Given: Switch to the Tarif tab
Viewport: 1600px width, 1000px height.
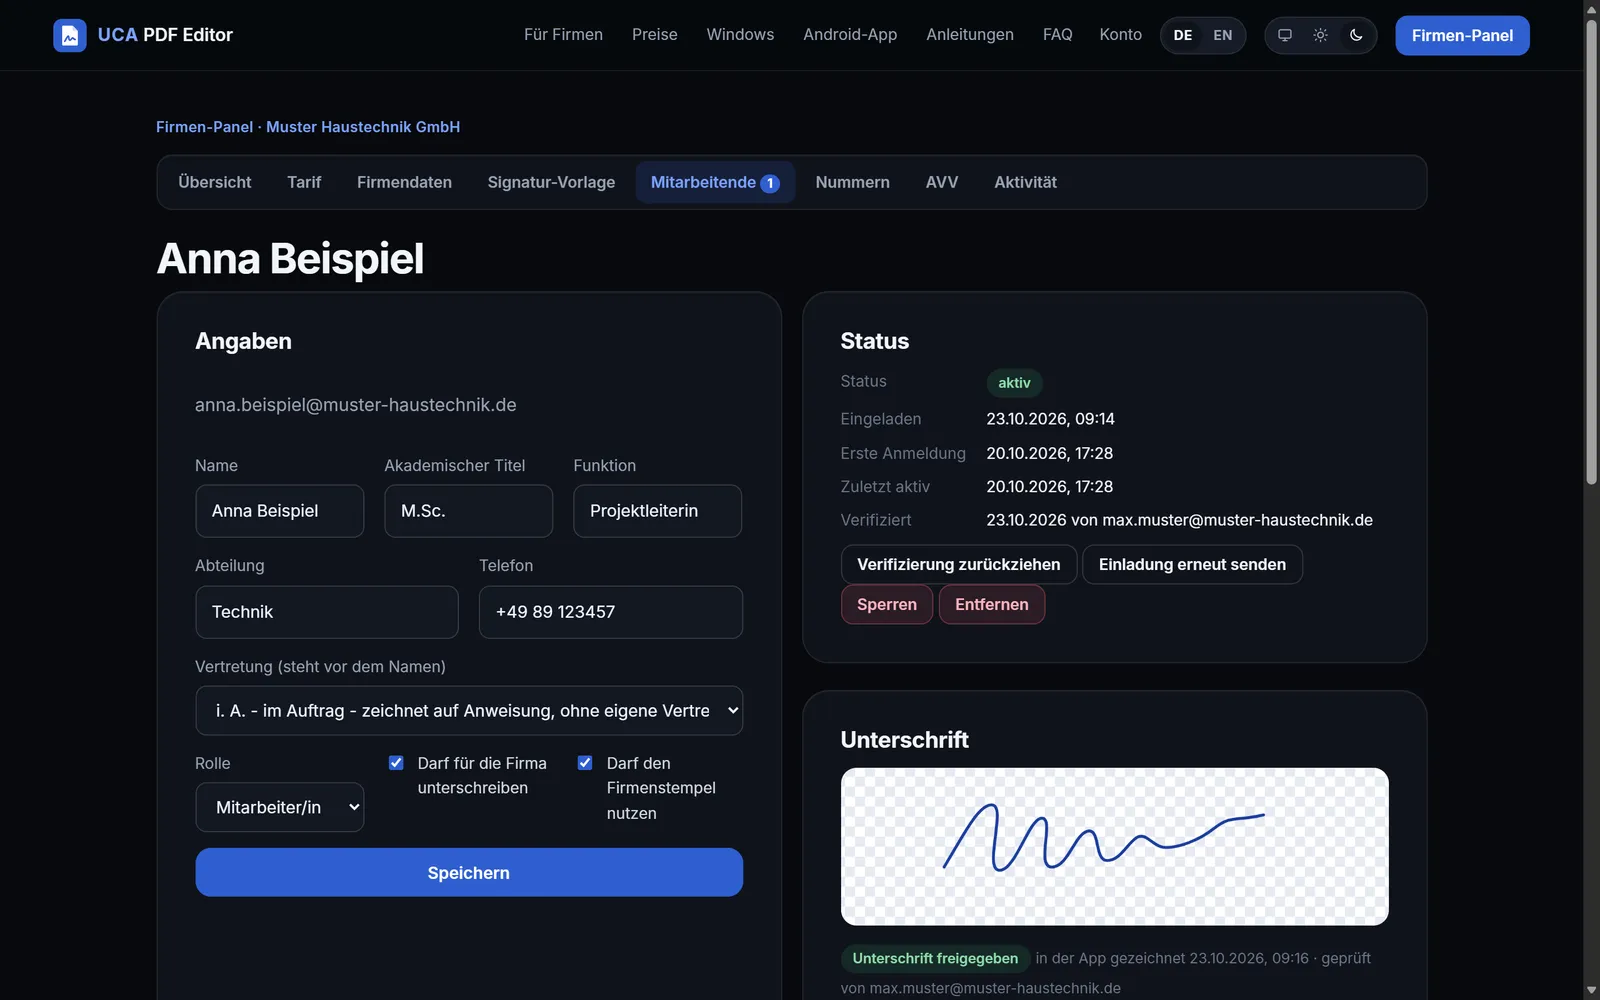Looking at the screenshot, I should pos(304,182).
